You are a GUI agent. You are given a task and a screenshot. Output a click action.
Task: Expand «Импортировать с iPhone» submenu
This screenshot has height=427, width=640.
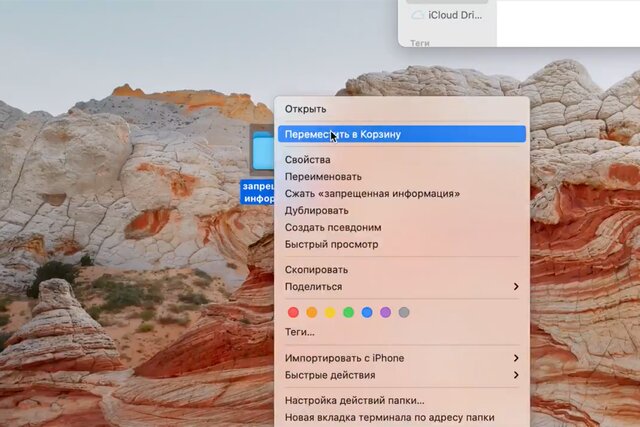click(x=400, y=358)
